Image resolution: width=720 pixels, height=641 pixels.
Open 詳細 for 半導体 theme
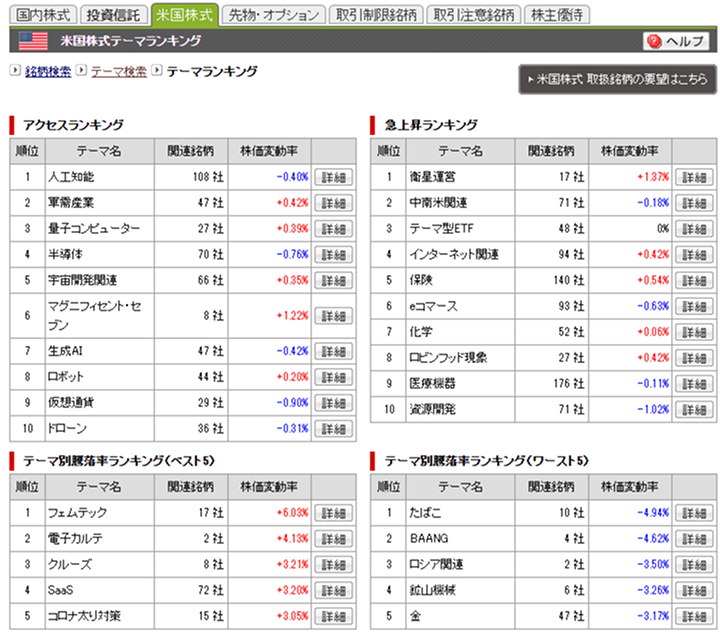[334, 254]
